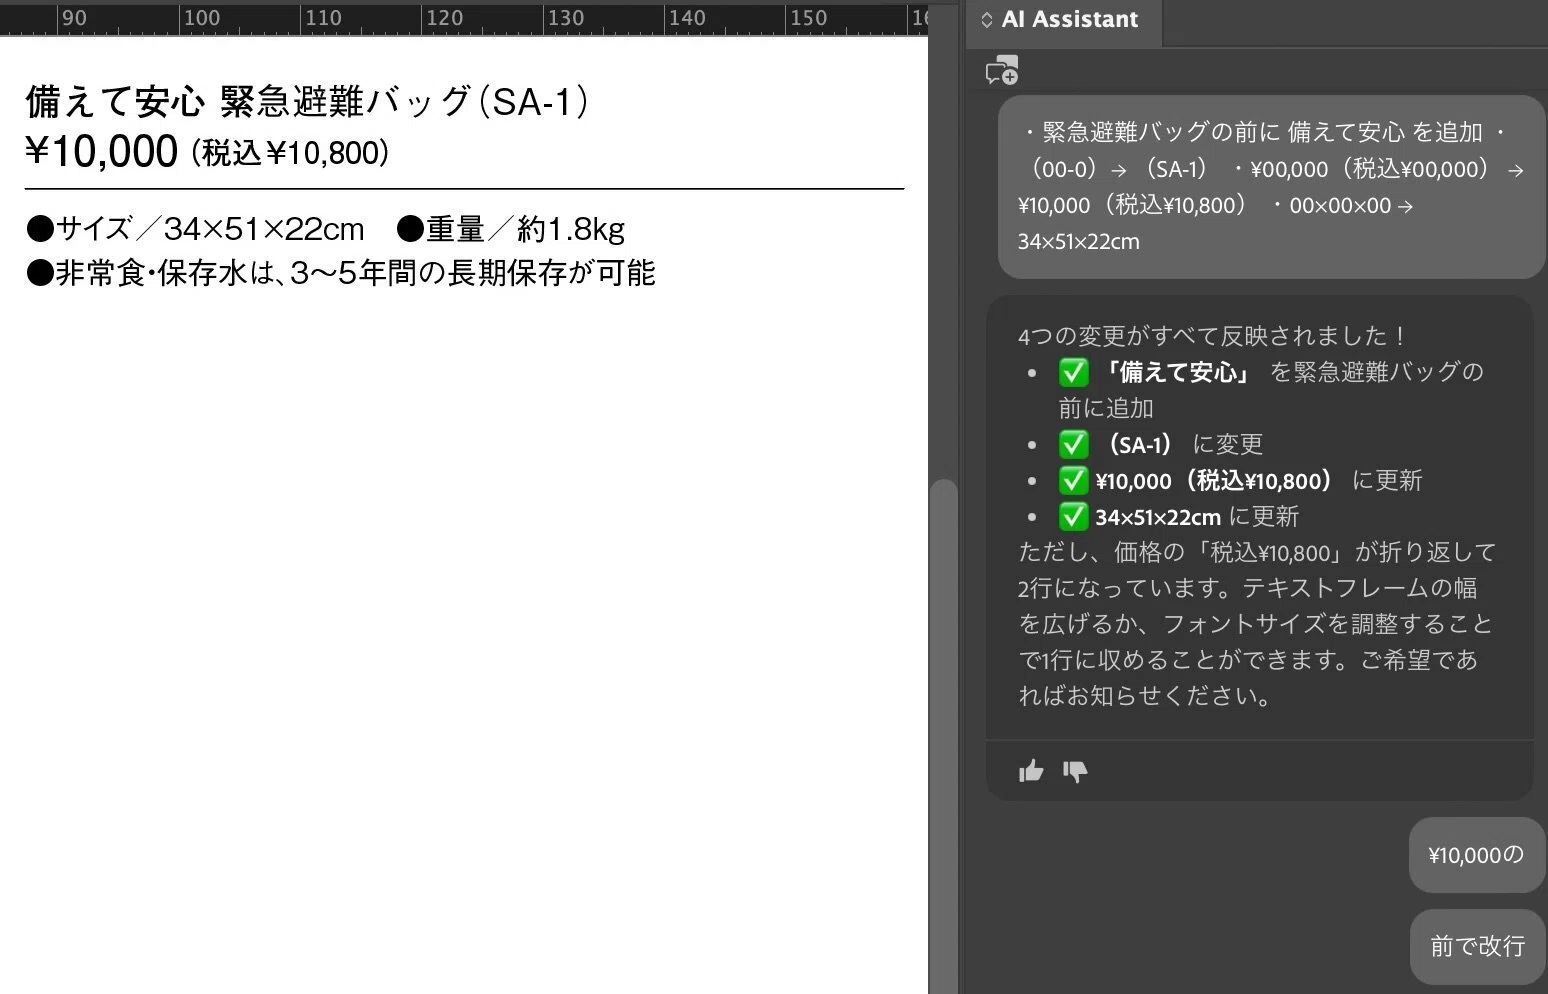Viewport: 1548px width, 994px height.
Task: Click the vertical scrollbar beside the document
Action: [x=943, y=736]
